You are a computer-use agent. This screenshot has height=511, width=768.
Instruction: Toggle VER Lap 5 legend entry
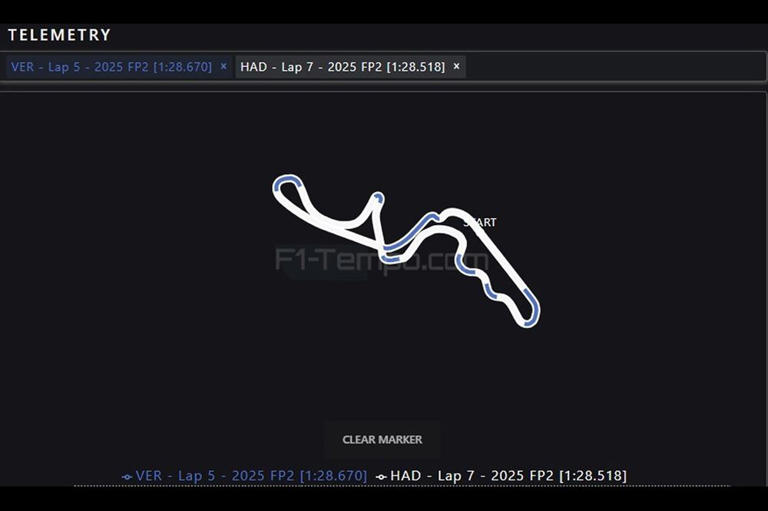pos(251,476)
